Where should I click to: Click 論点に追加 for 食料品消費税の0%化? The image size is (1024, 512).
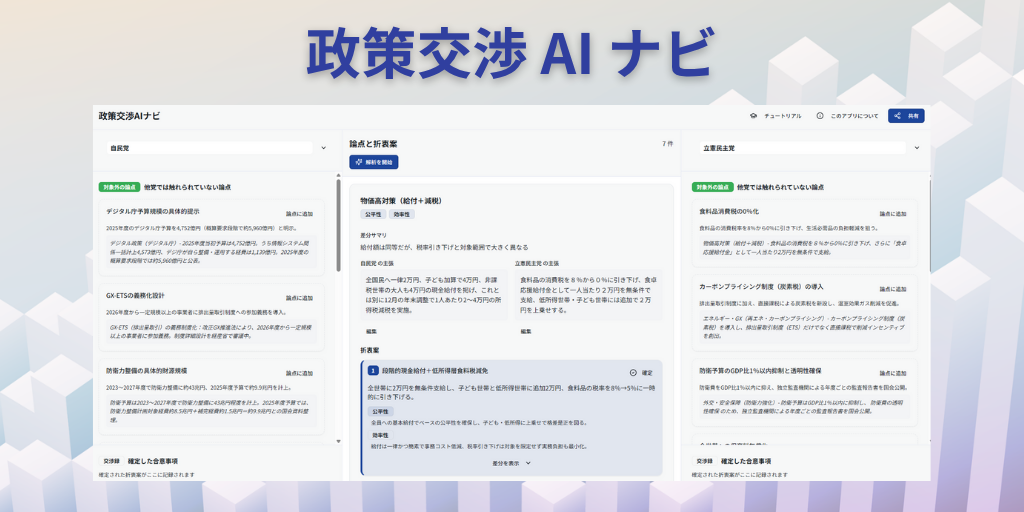(892, 214)
